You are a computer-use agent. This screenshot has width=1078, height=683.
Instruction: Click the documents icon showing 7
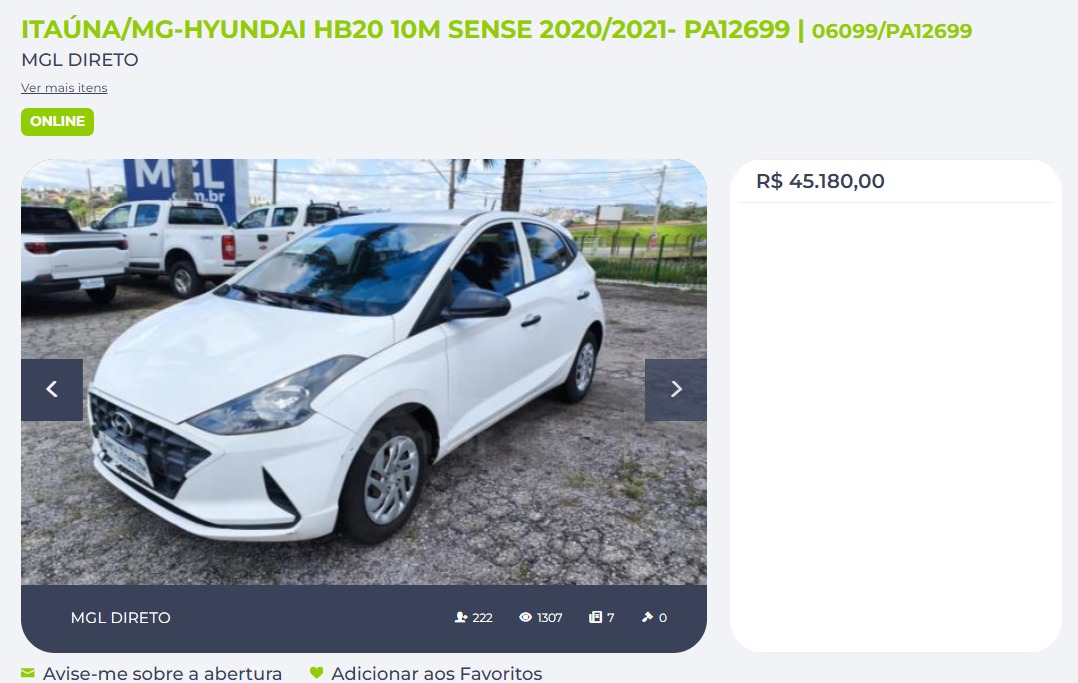pos(595,618)
